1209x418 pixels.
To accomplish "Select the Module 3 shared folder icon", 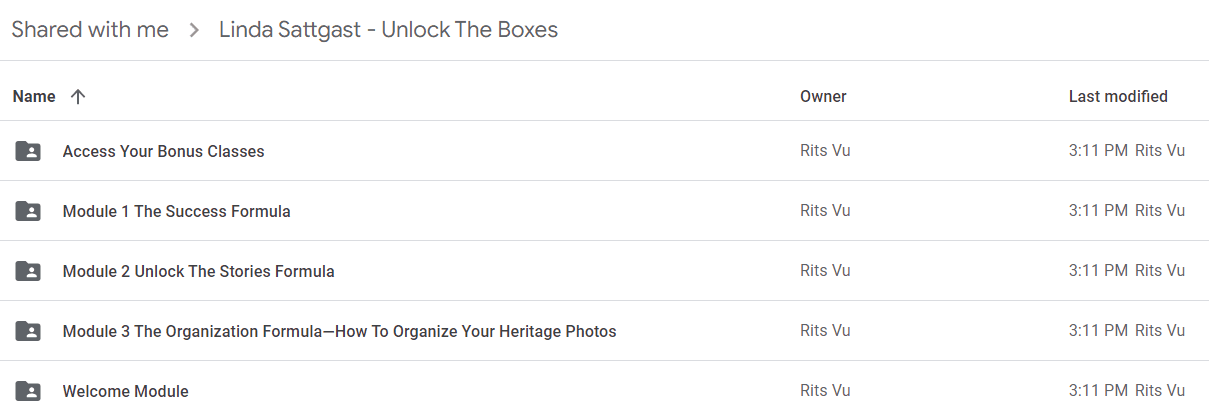I will [x=28, y=331].
